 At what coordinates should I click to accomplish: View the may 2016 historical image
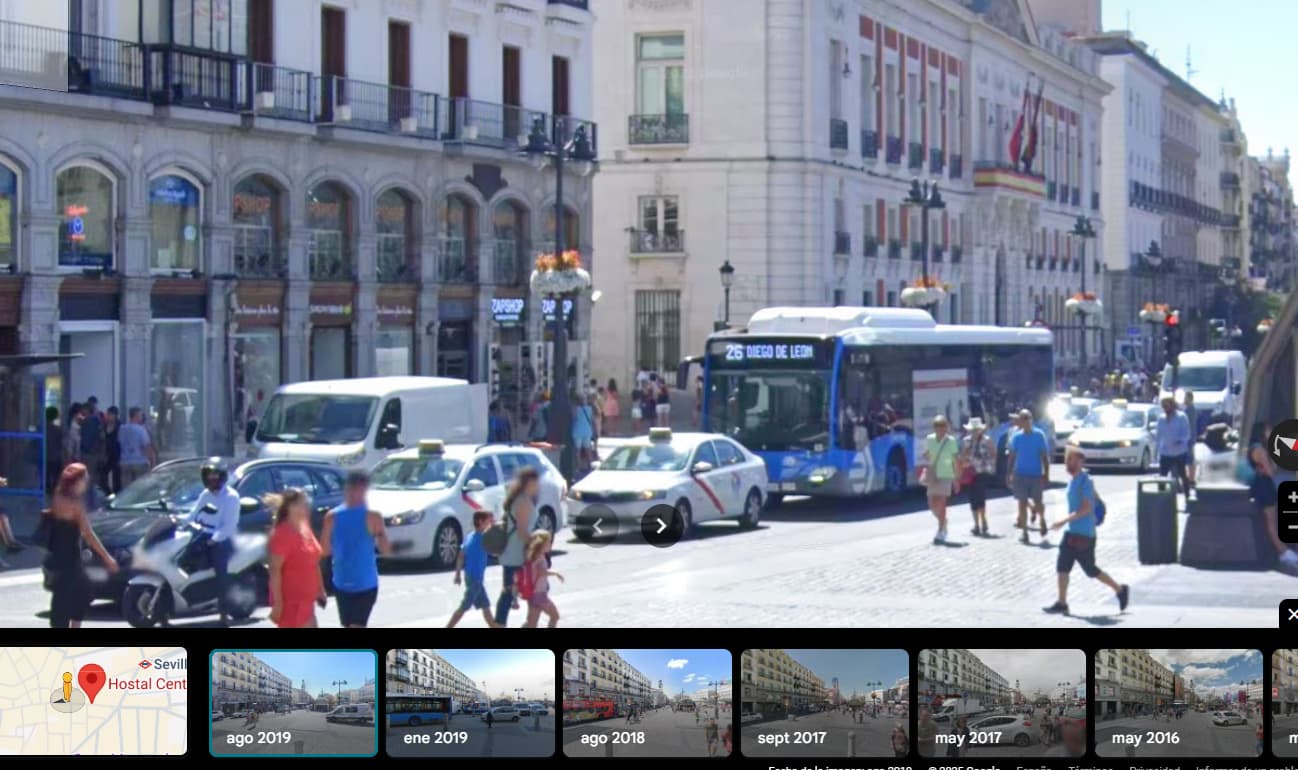(x=1178, y=702)
